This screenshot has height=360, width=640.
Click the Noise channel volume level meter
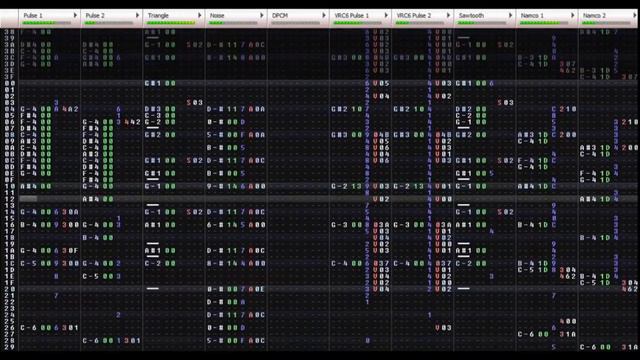[x=233, y=23]
